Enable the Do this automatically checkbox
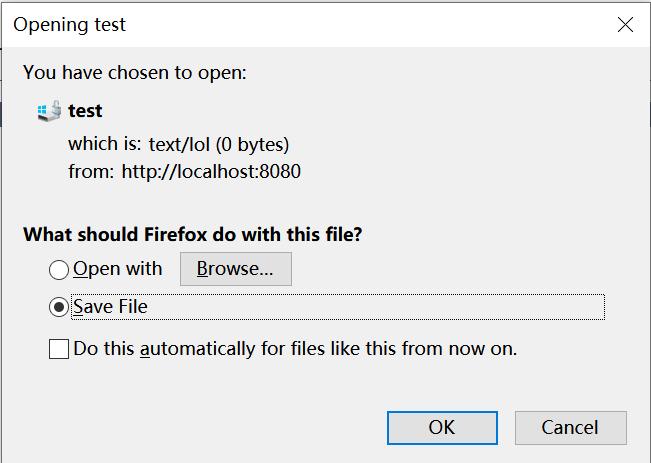 tap(59, 350)
